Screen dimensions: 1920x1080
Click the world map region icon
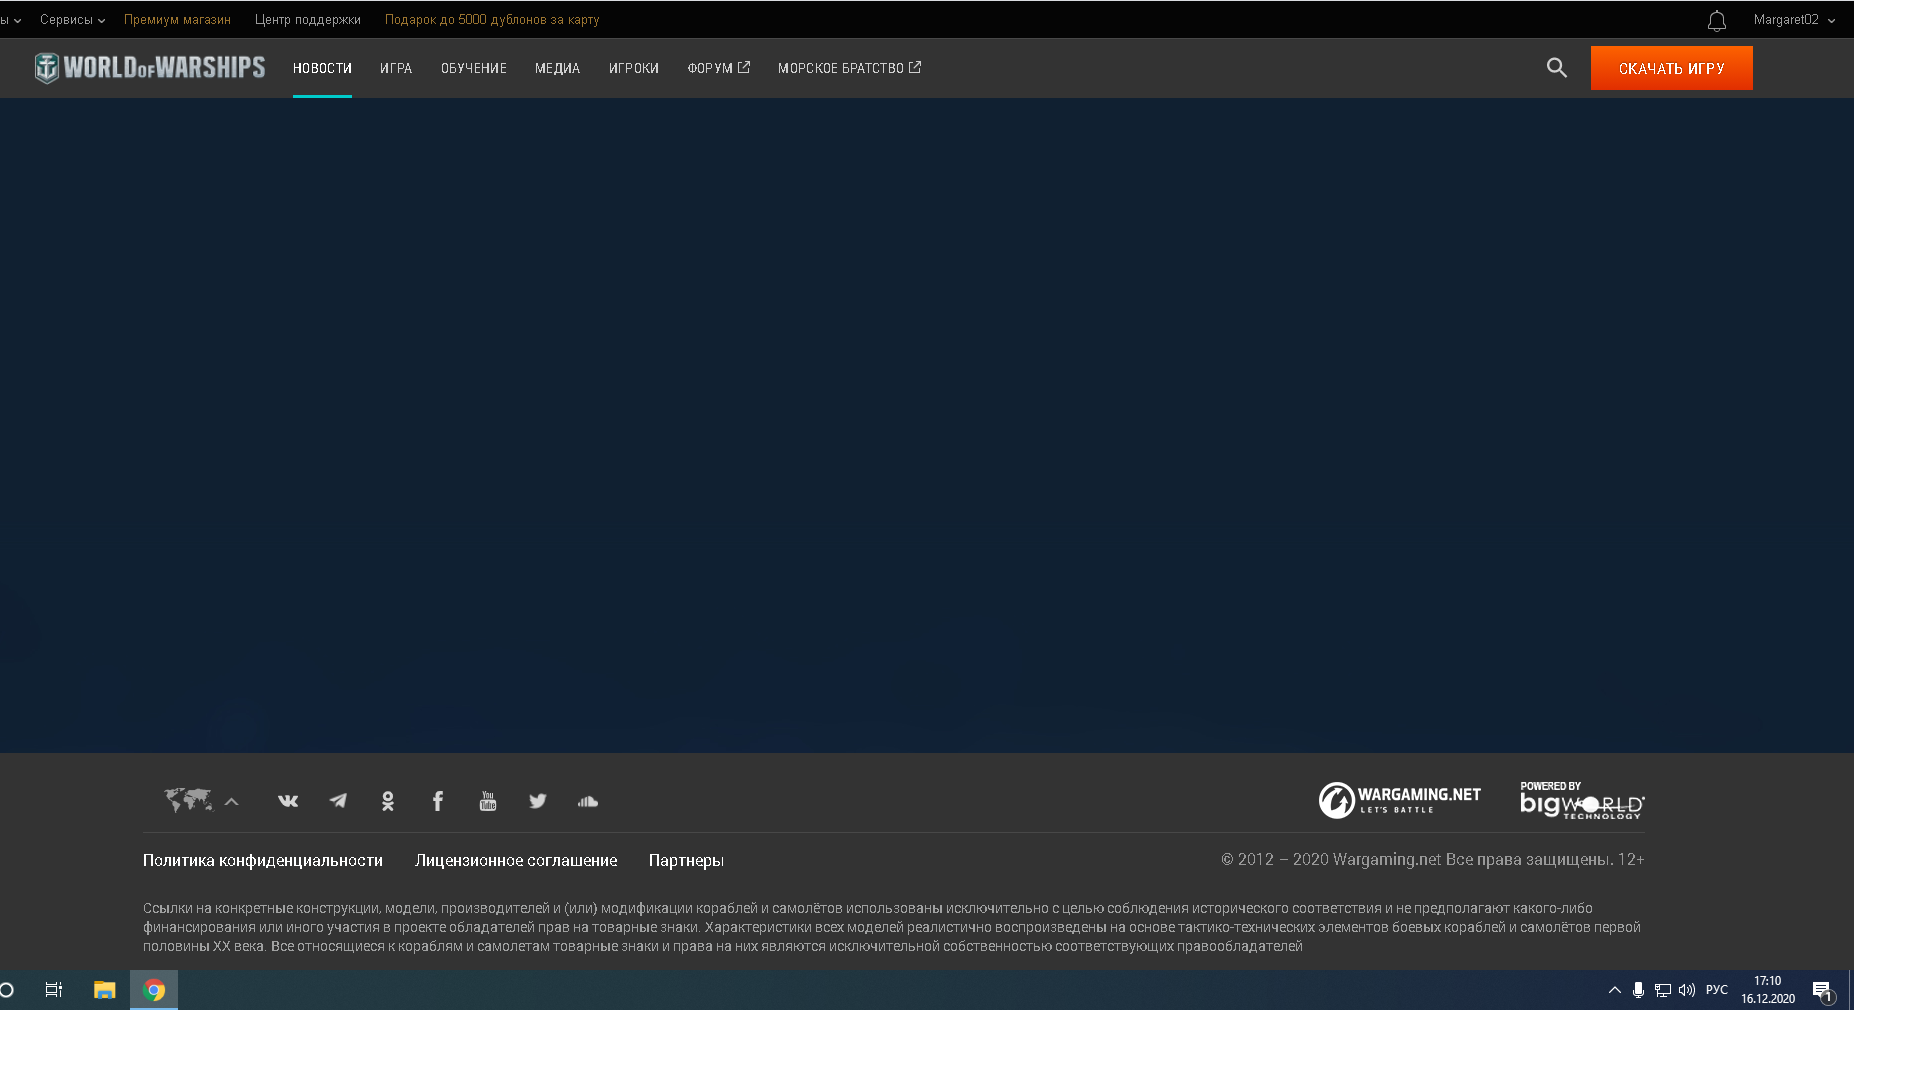tap(189, 801)
